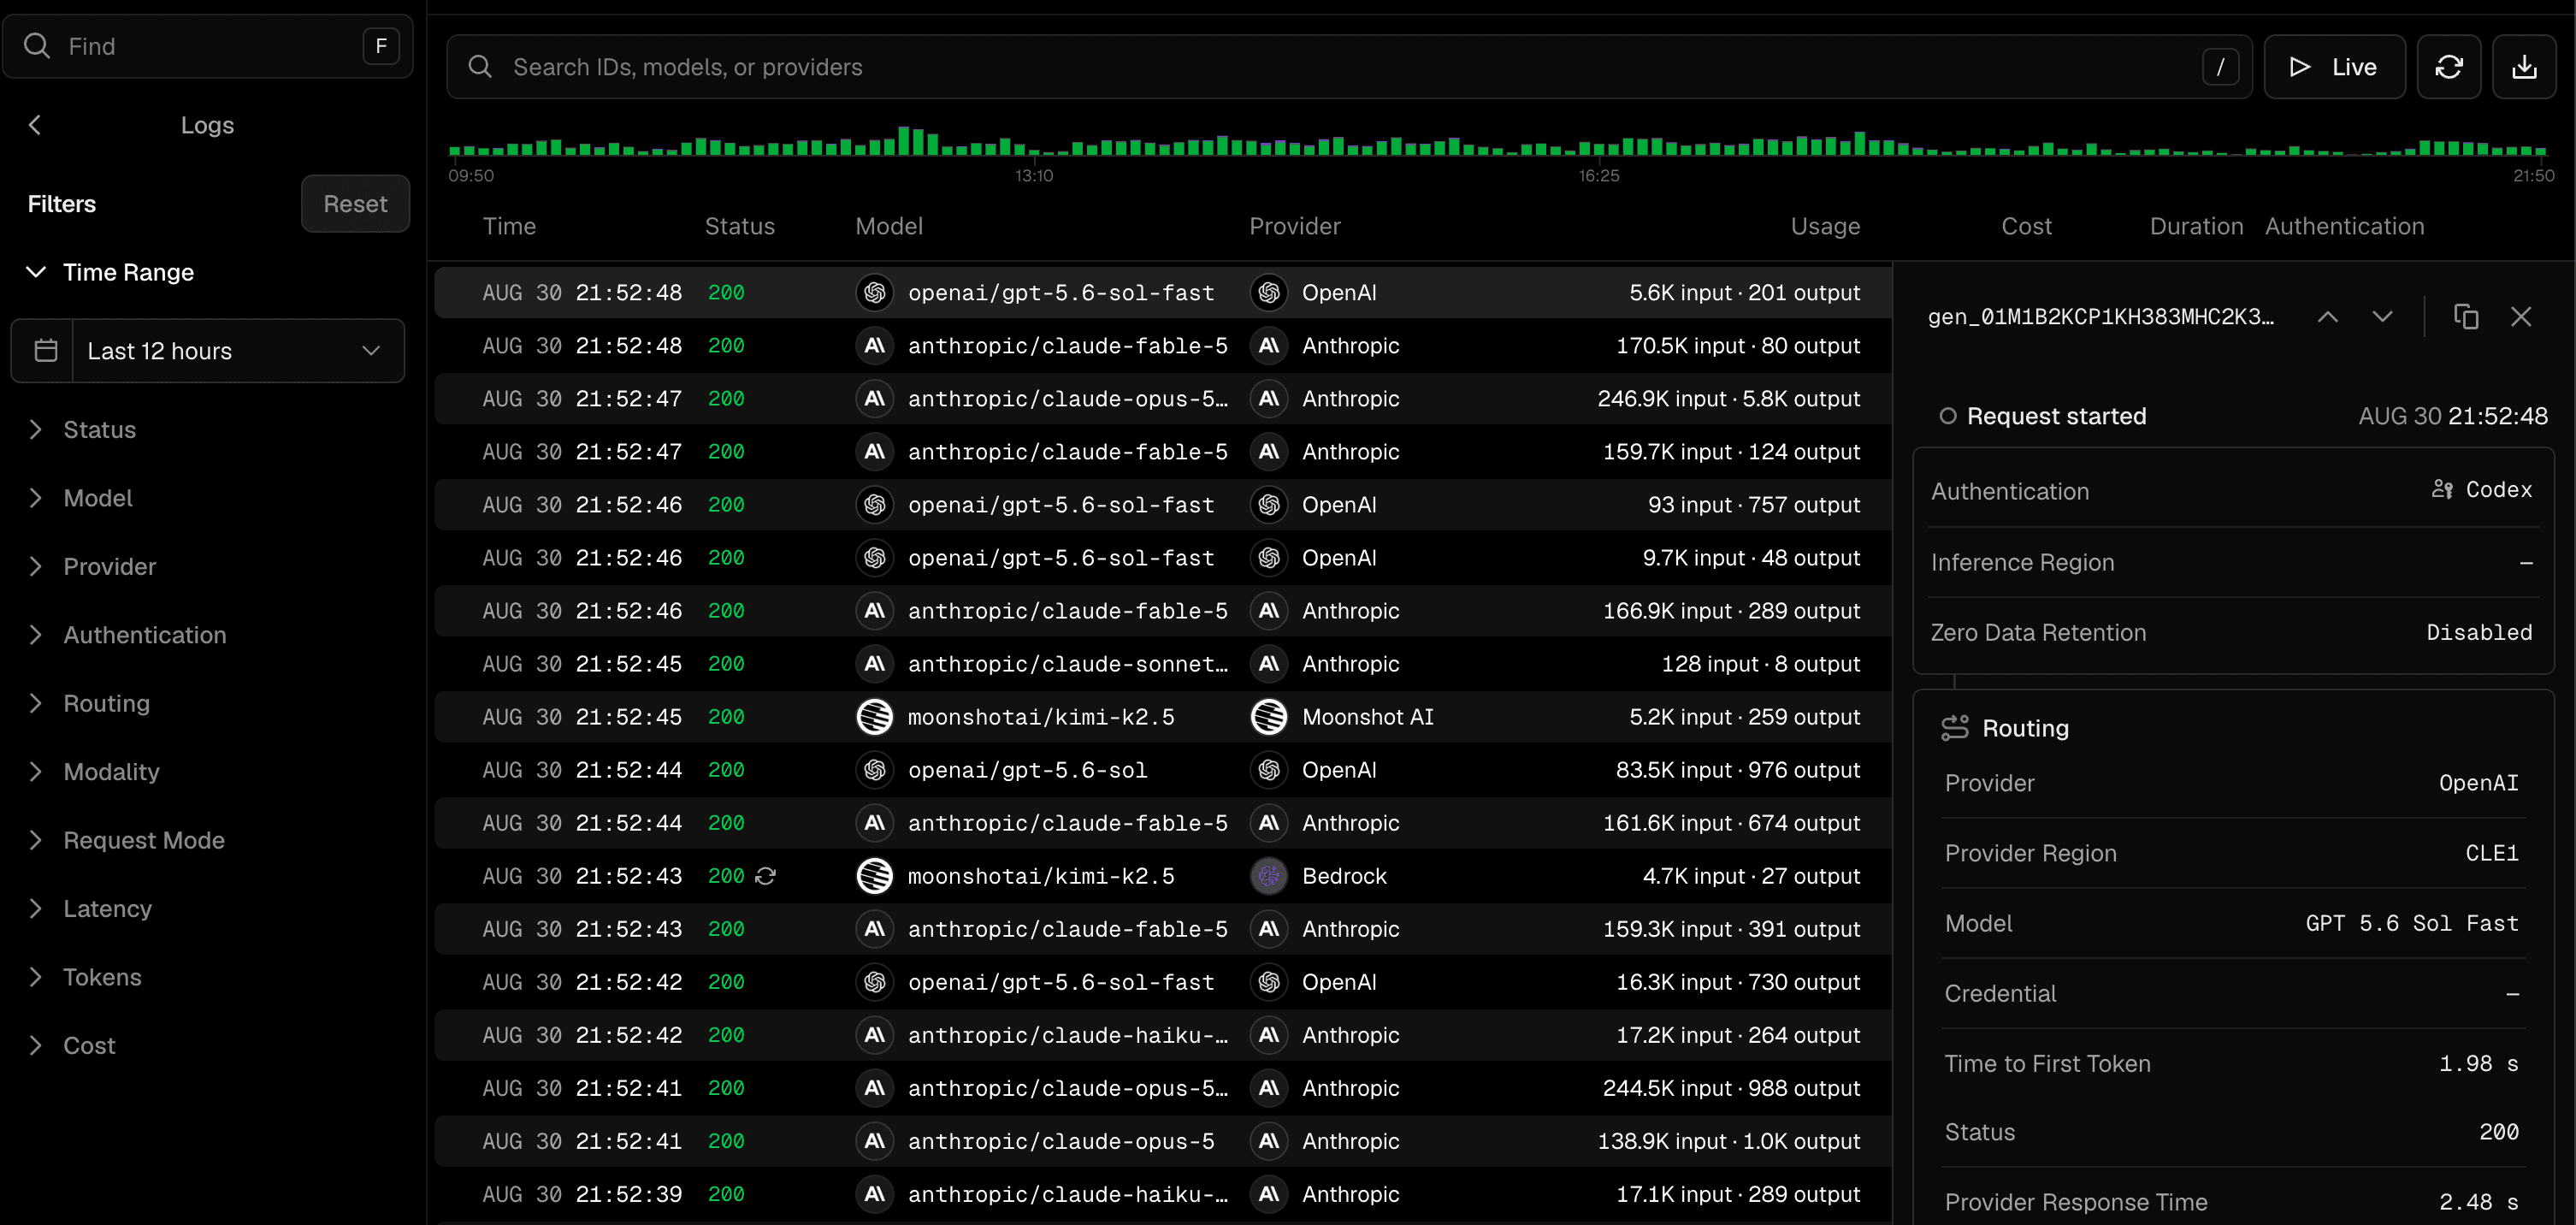Select the anthropic/claude-opus-5 138.9K input row
2576x1225 pixels.
click(x=1162, y=1141)
